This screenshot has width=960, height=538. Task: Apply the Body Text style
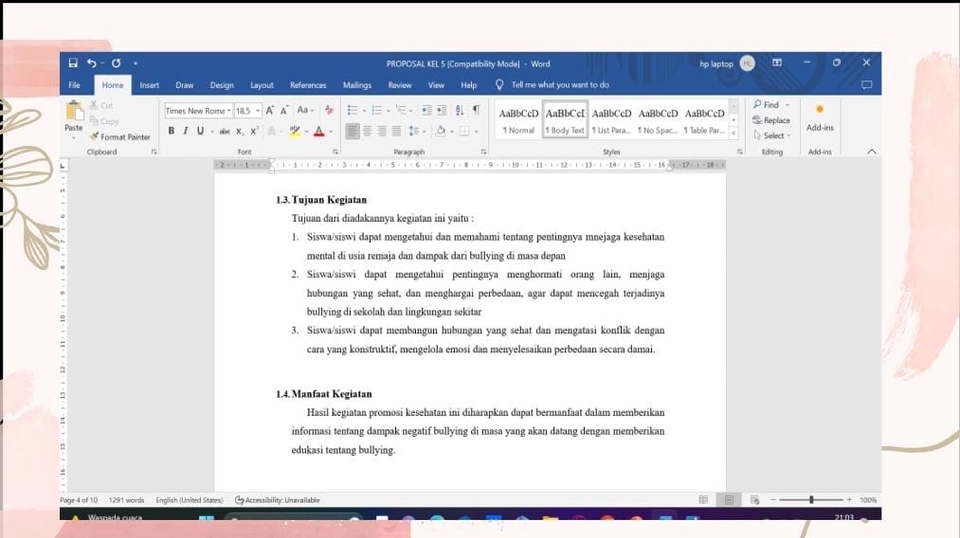tap(565, 120)
